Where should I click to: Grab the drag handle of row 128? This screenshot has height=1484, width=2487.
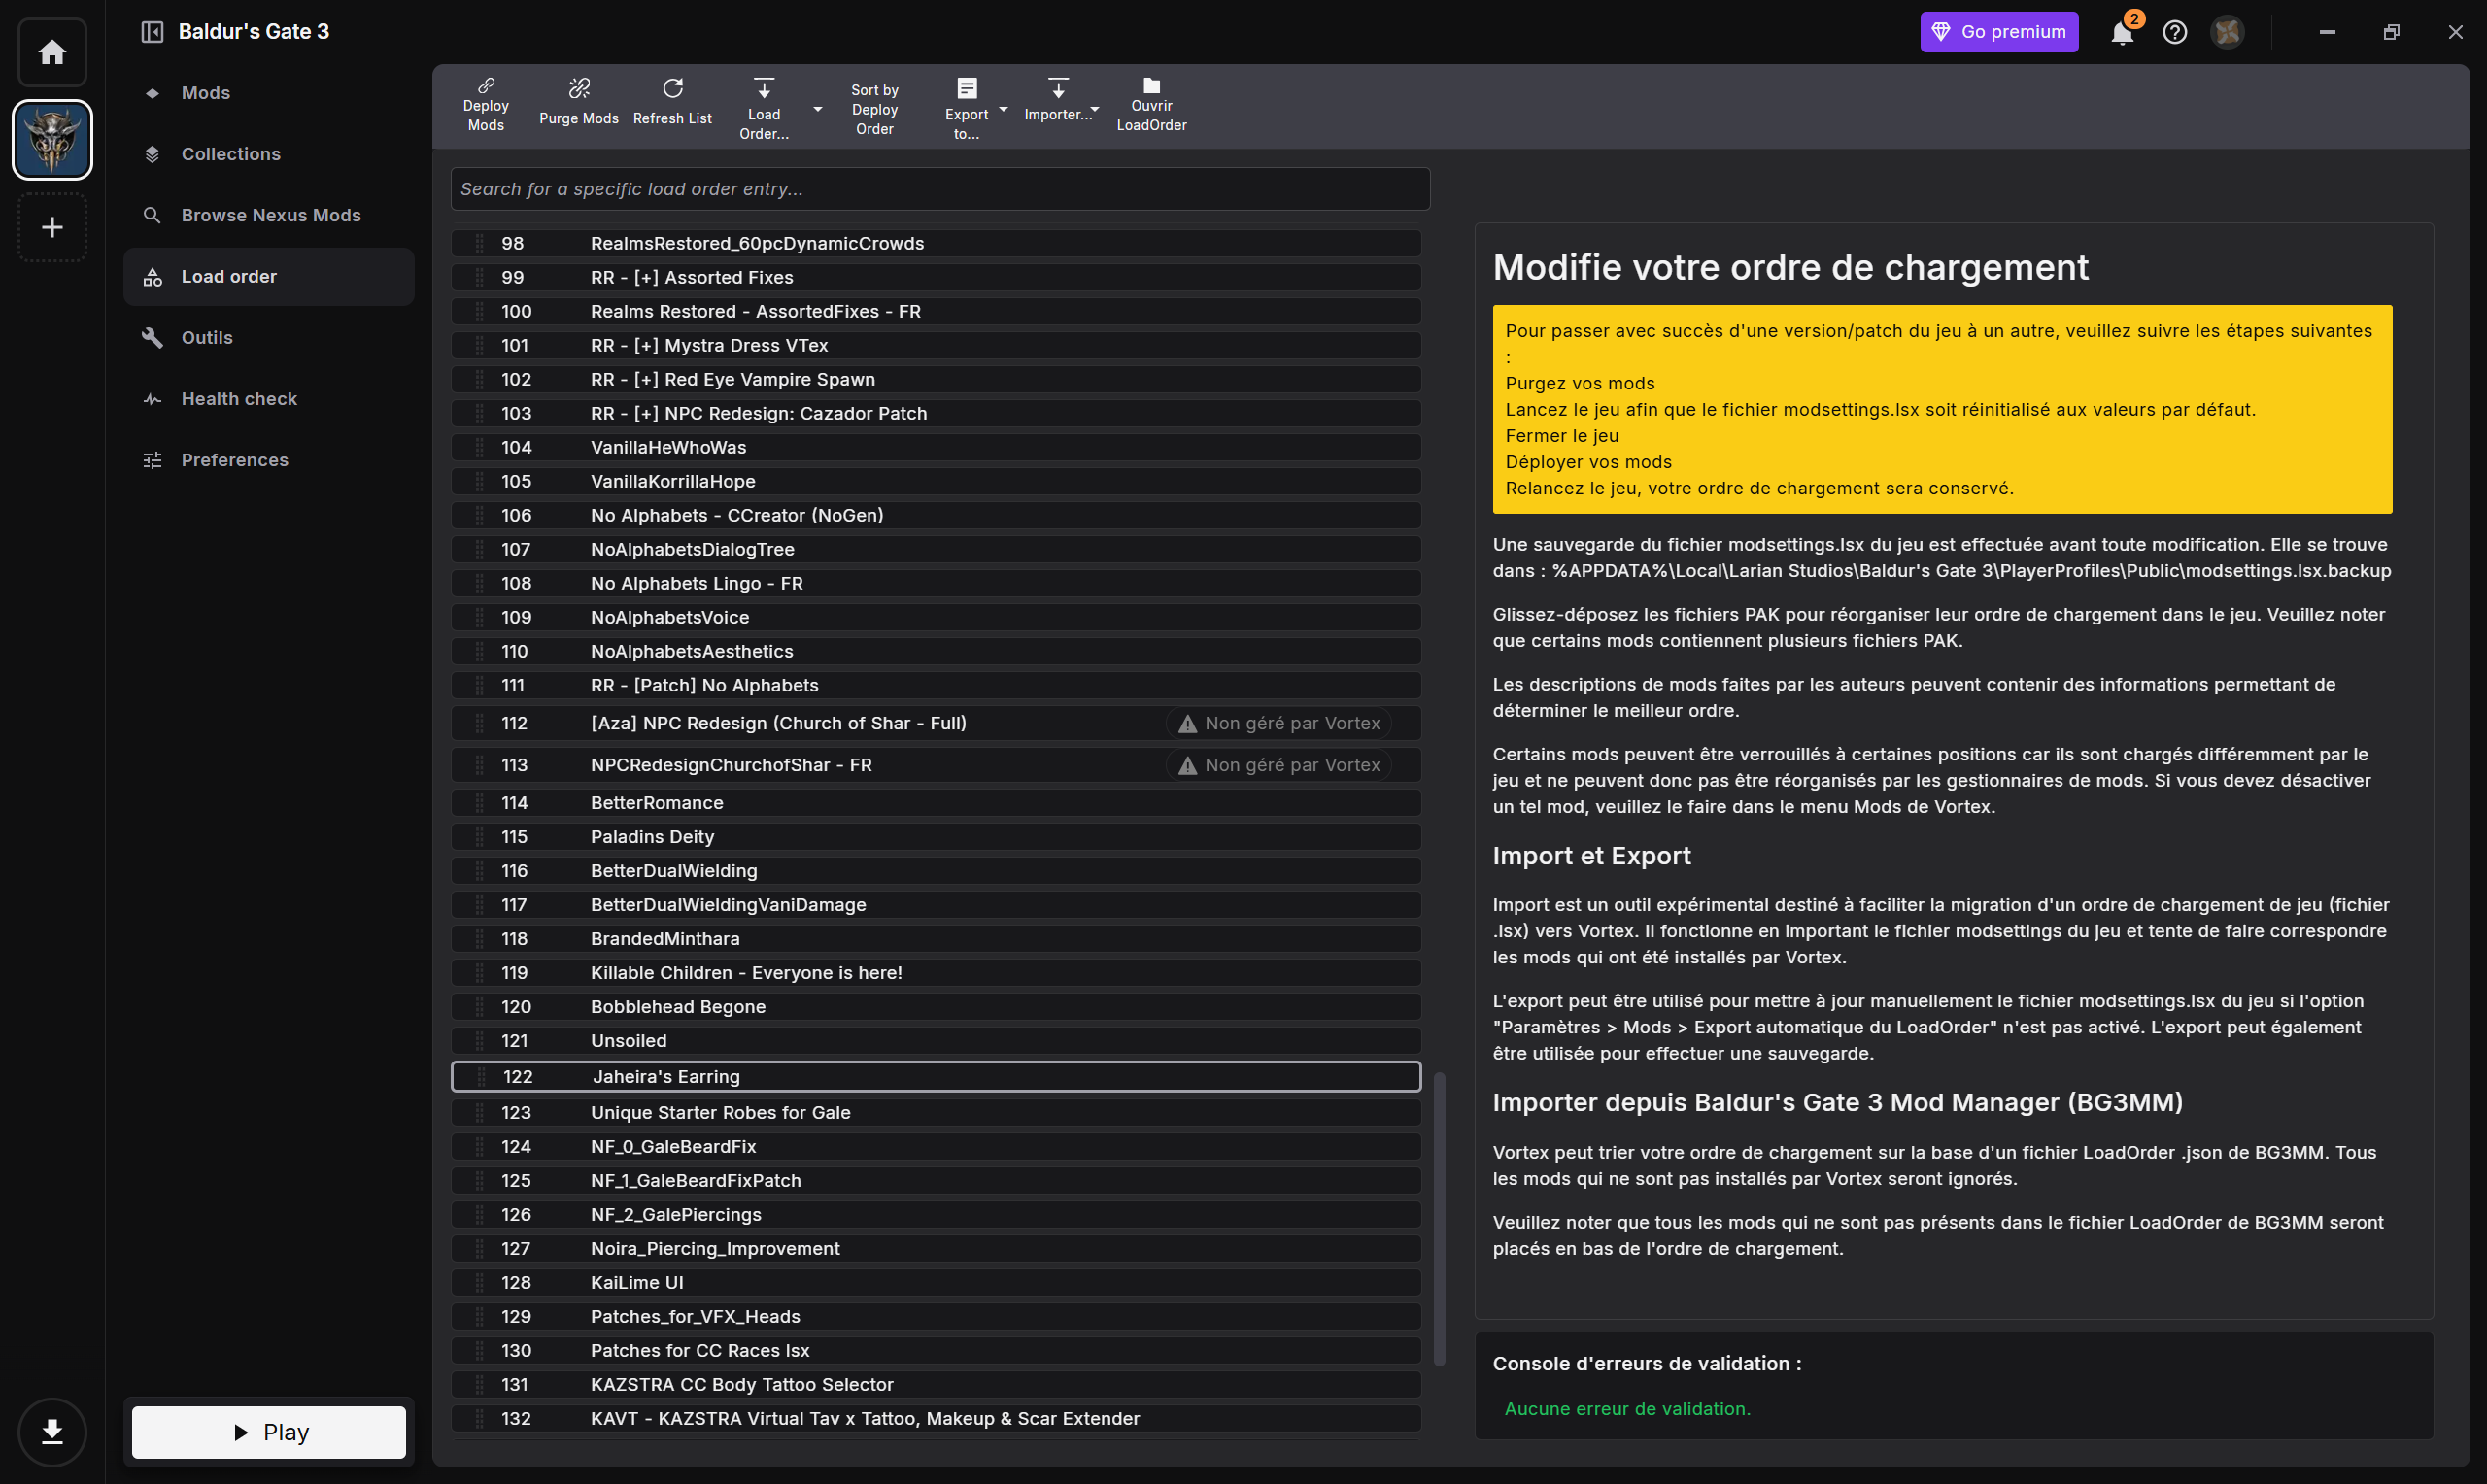click(x=480, y=1283)
